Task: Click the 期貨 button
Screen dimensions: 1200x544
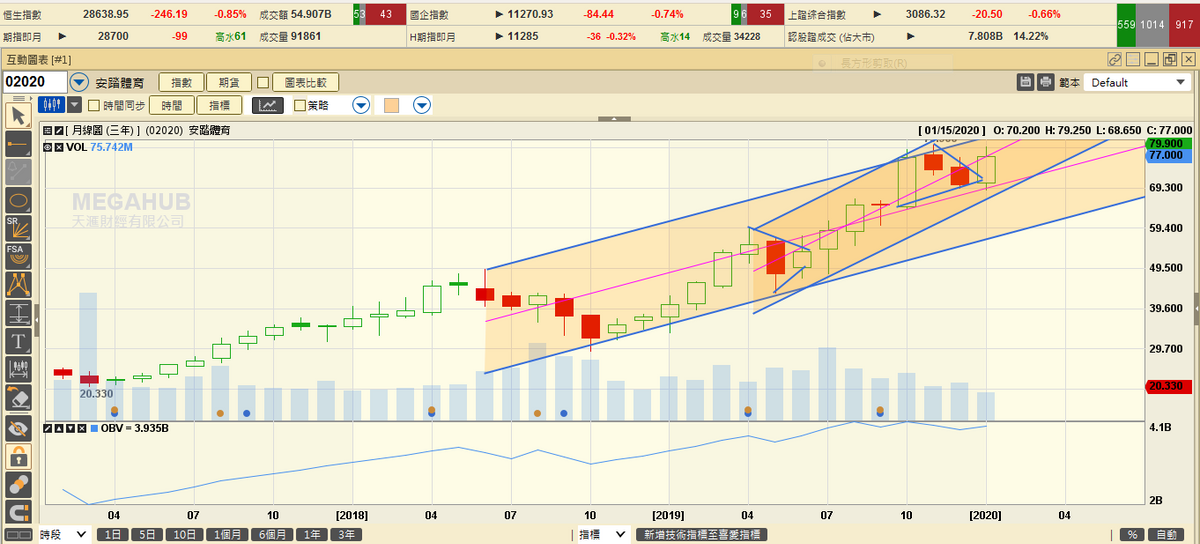Action: (x=229, y=83)
